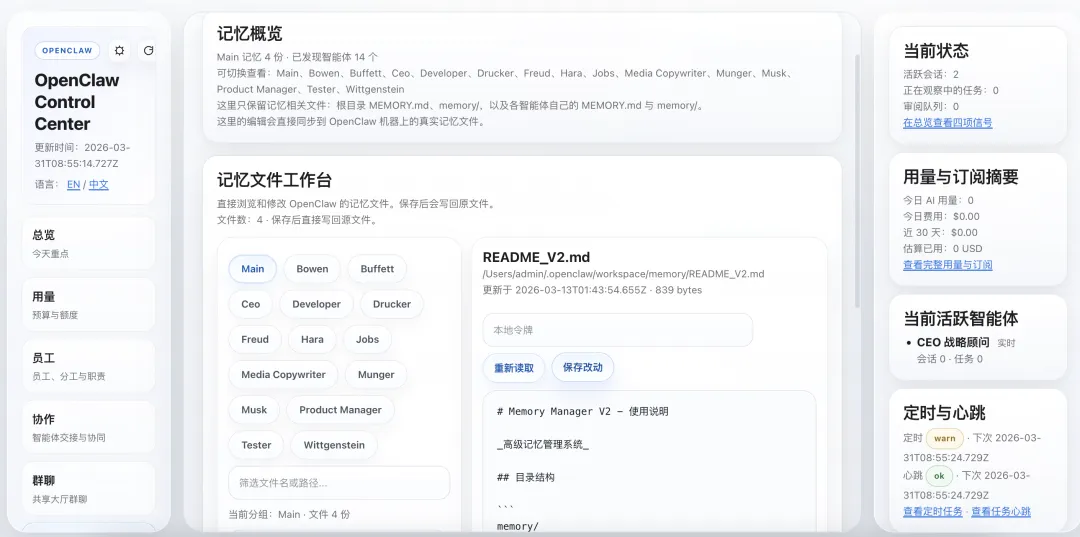1080x537 pixels.
Task: Select the Drucker agent chip
Action: (x=392, y=304)
